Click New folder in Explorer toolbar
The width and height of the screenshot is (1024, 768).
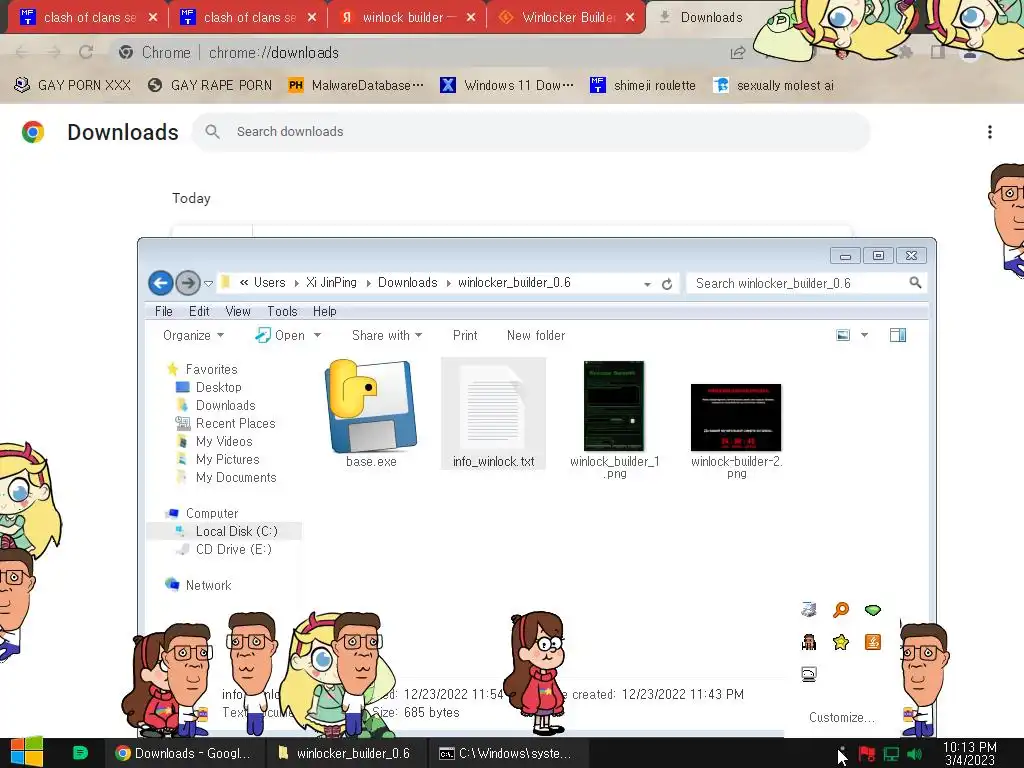click(x=536, y=335)
